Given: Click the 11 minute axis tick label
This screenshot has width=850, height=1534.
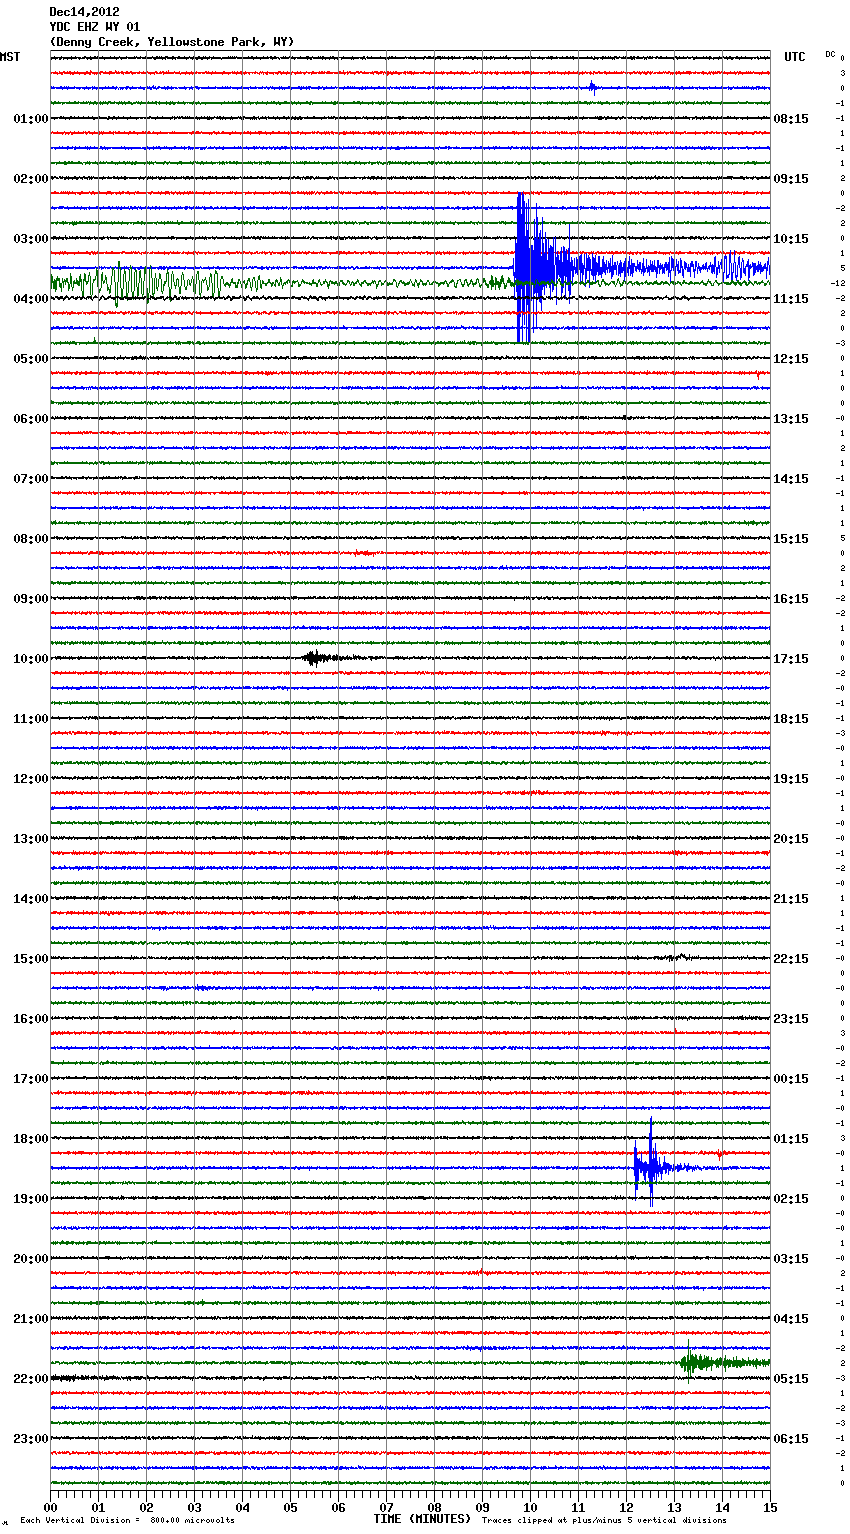Looking at the screenshot, I should pyautogui.click(x=578, y=1507).
